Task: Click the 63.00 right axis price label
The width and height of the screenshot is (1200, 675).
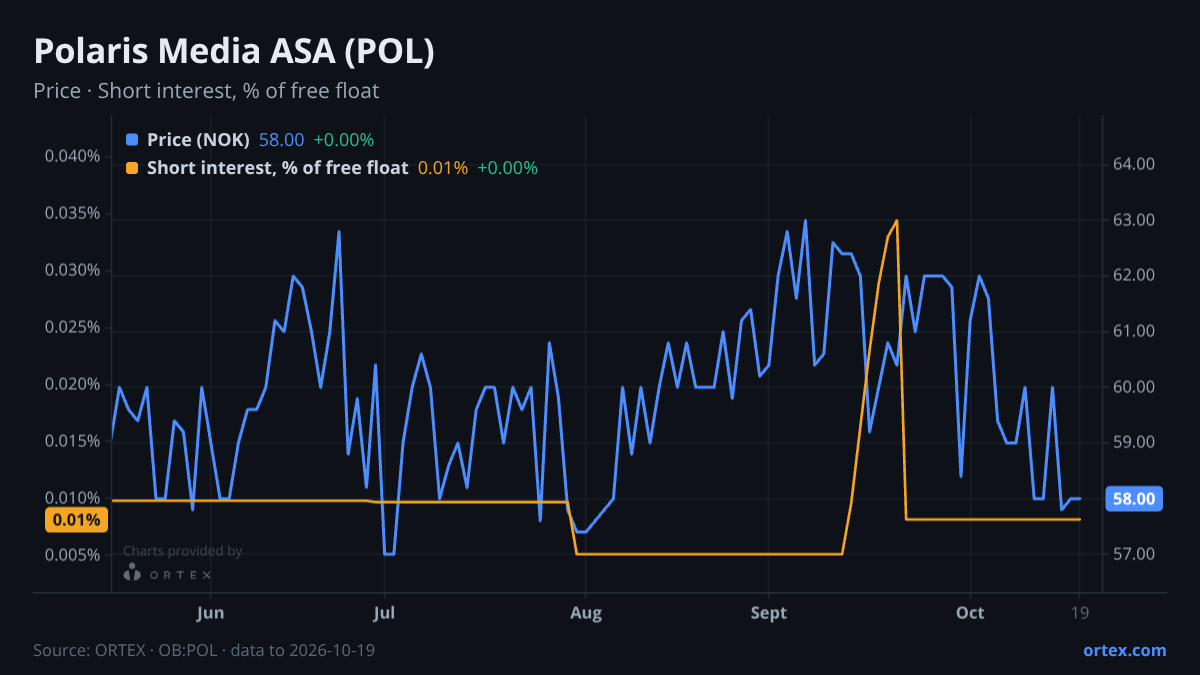Action: click(1134, 220)
